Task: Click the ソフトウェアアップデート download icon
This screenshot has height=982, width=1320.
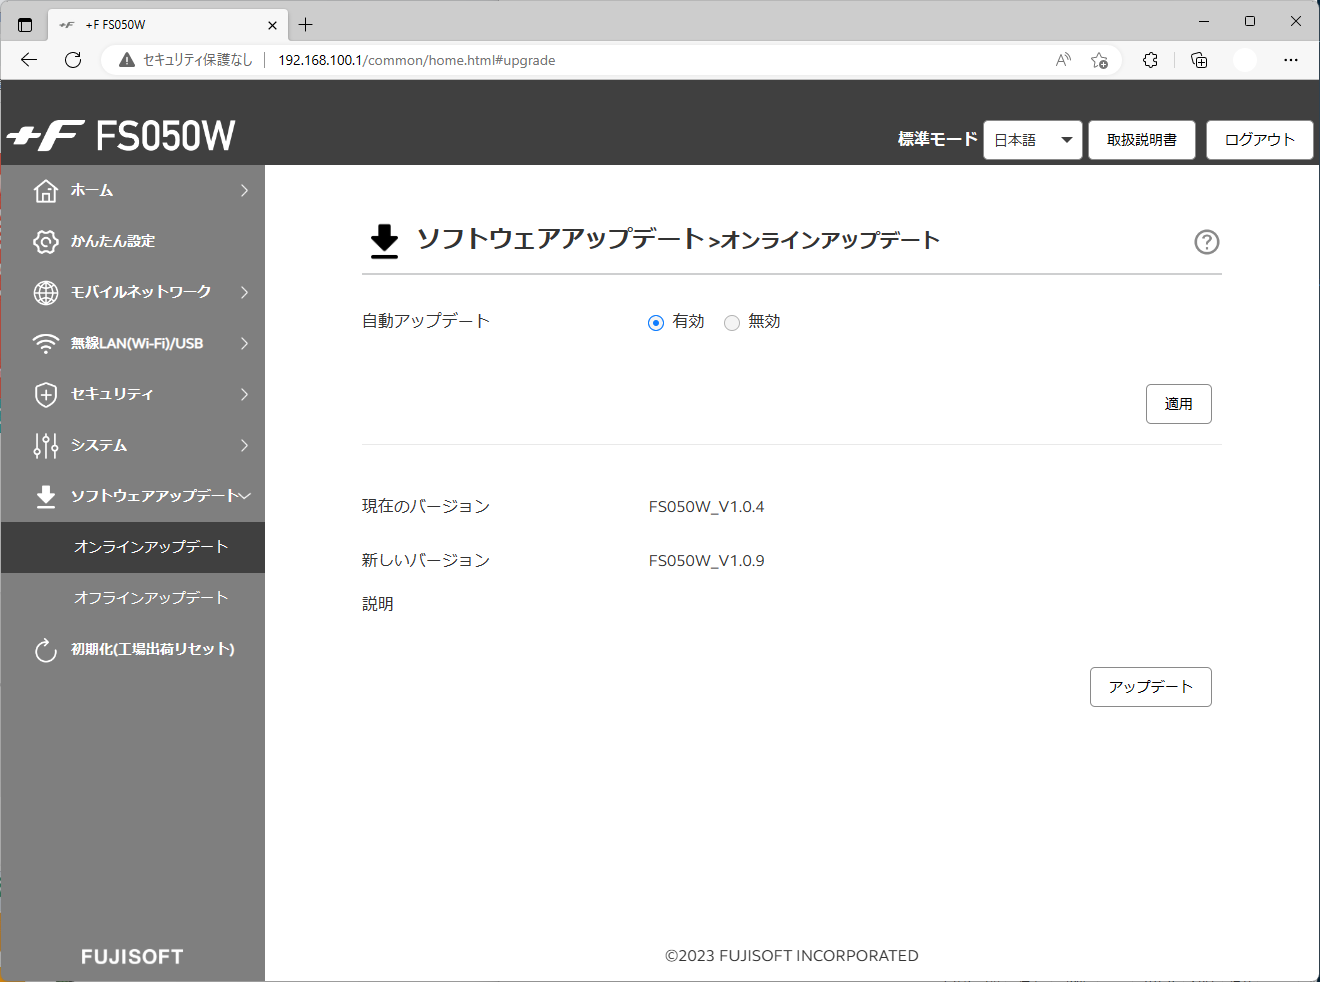Action: (46, 496)
